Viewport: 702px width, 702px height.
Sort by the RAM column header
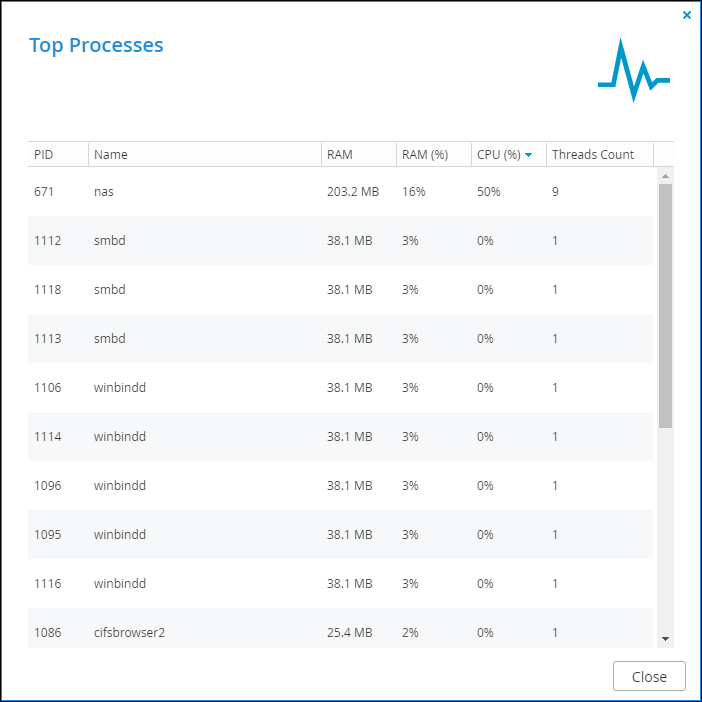coord(359,154)
